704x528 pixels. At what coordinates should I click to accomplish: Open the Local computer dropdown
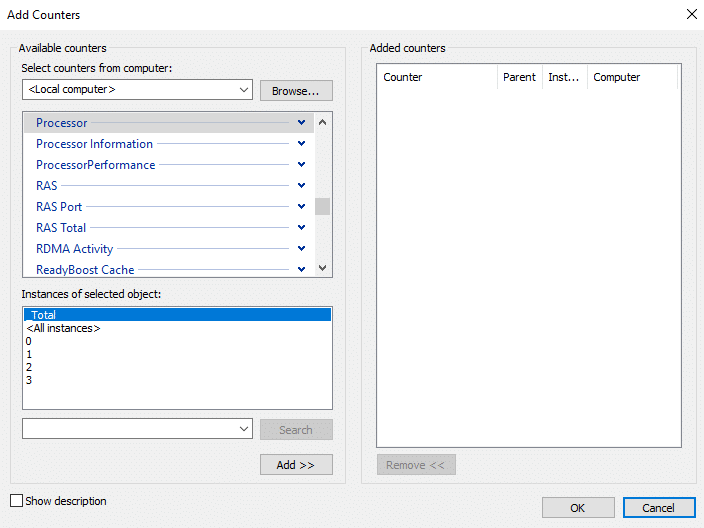pyautogui.click(x=244, y=90)
